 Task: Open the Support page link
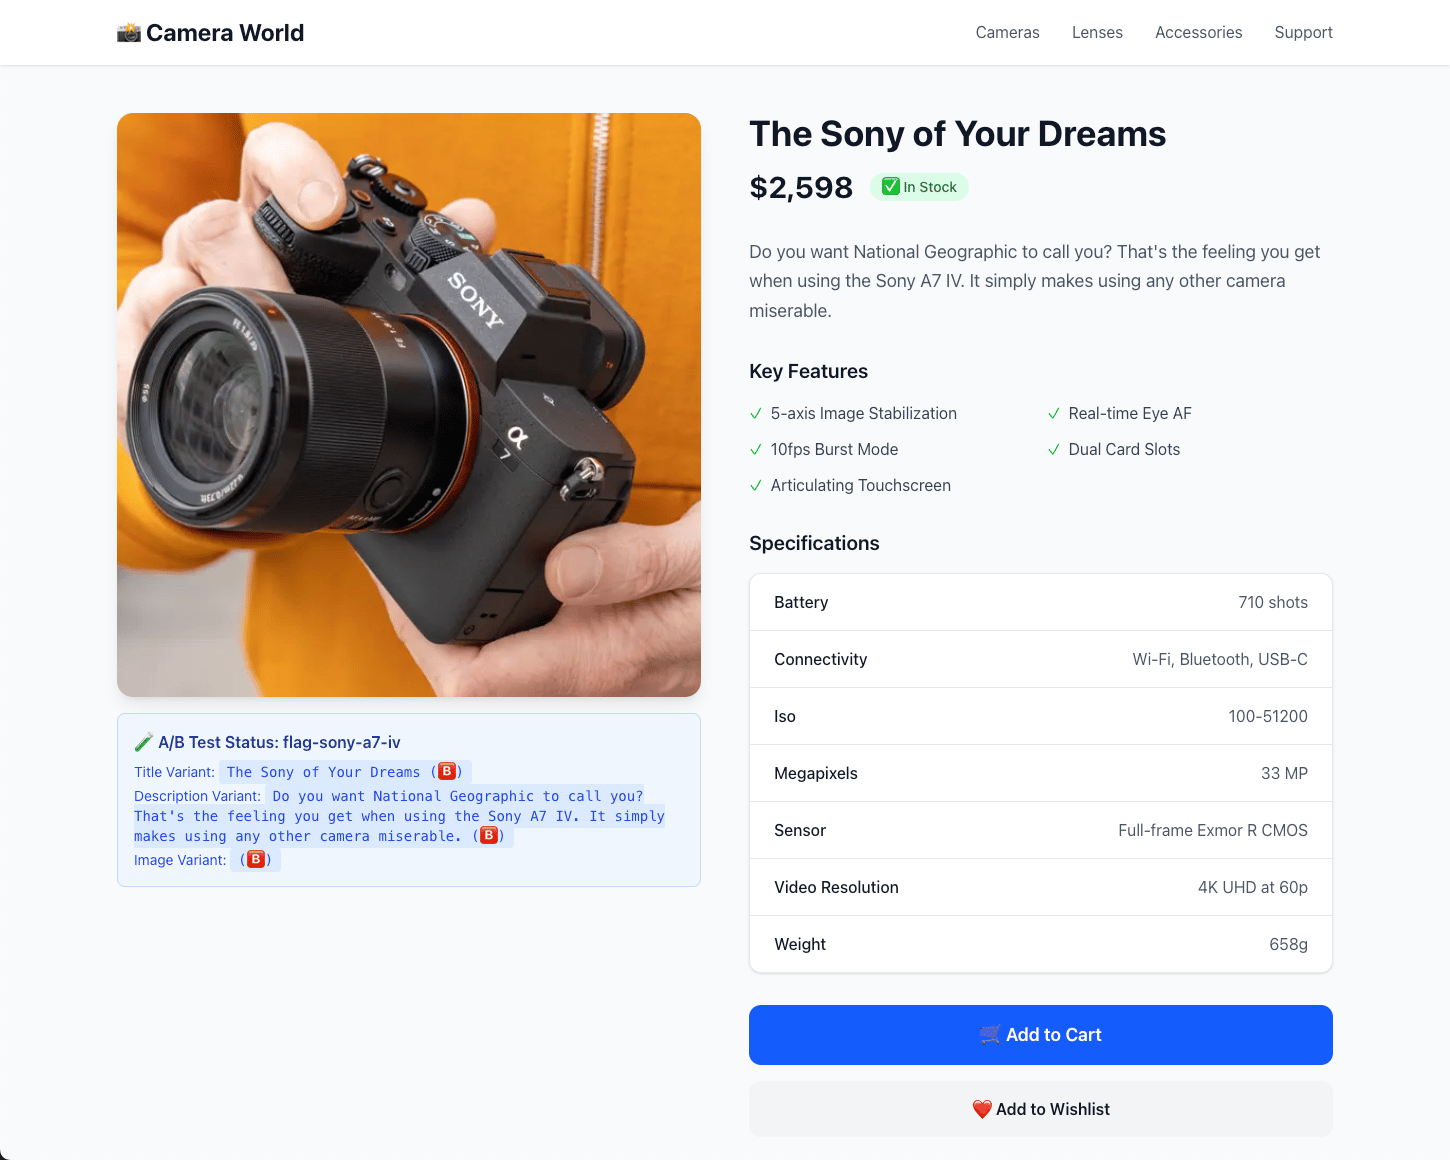[1303, 33]
